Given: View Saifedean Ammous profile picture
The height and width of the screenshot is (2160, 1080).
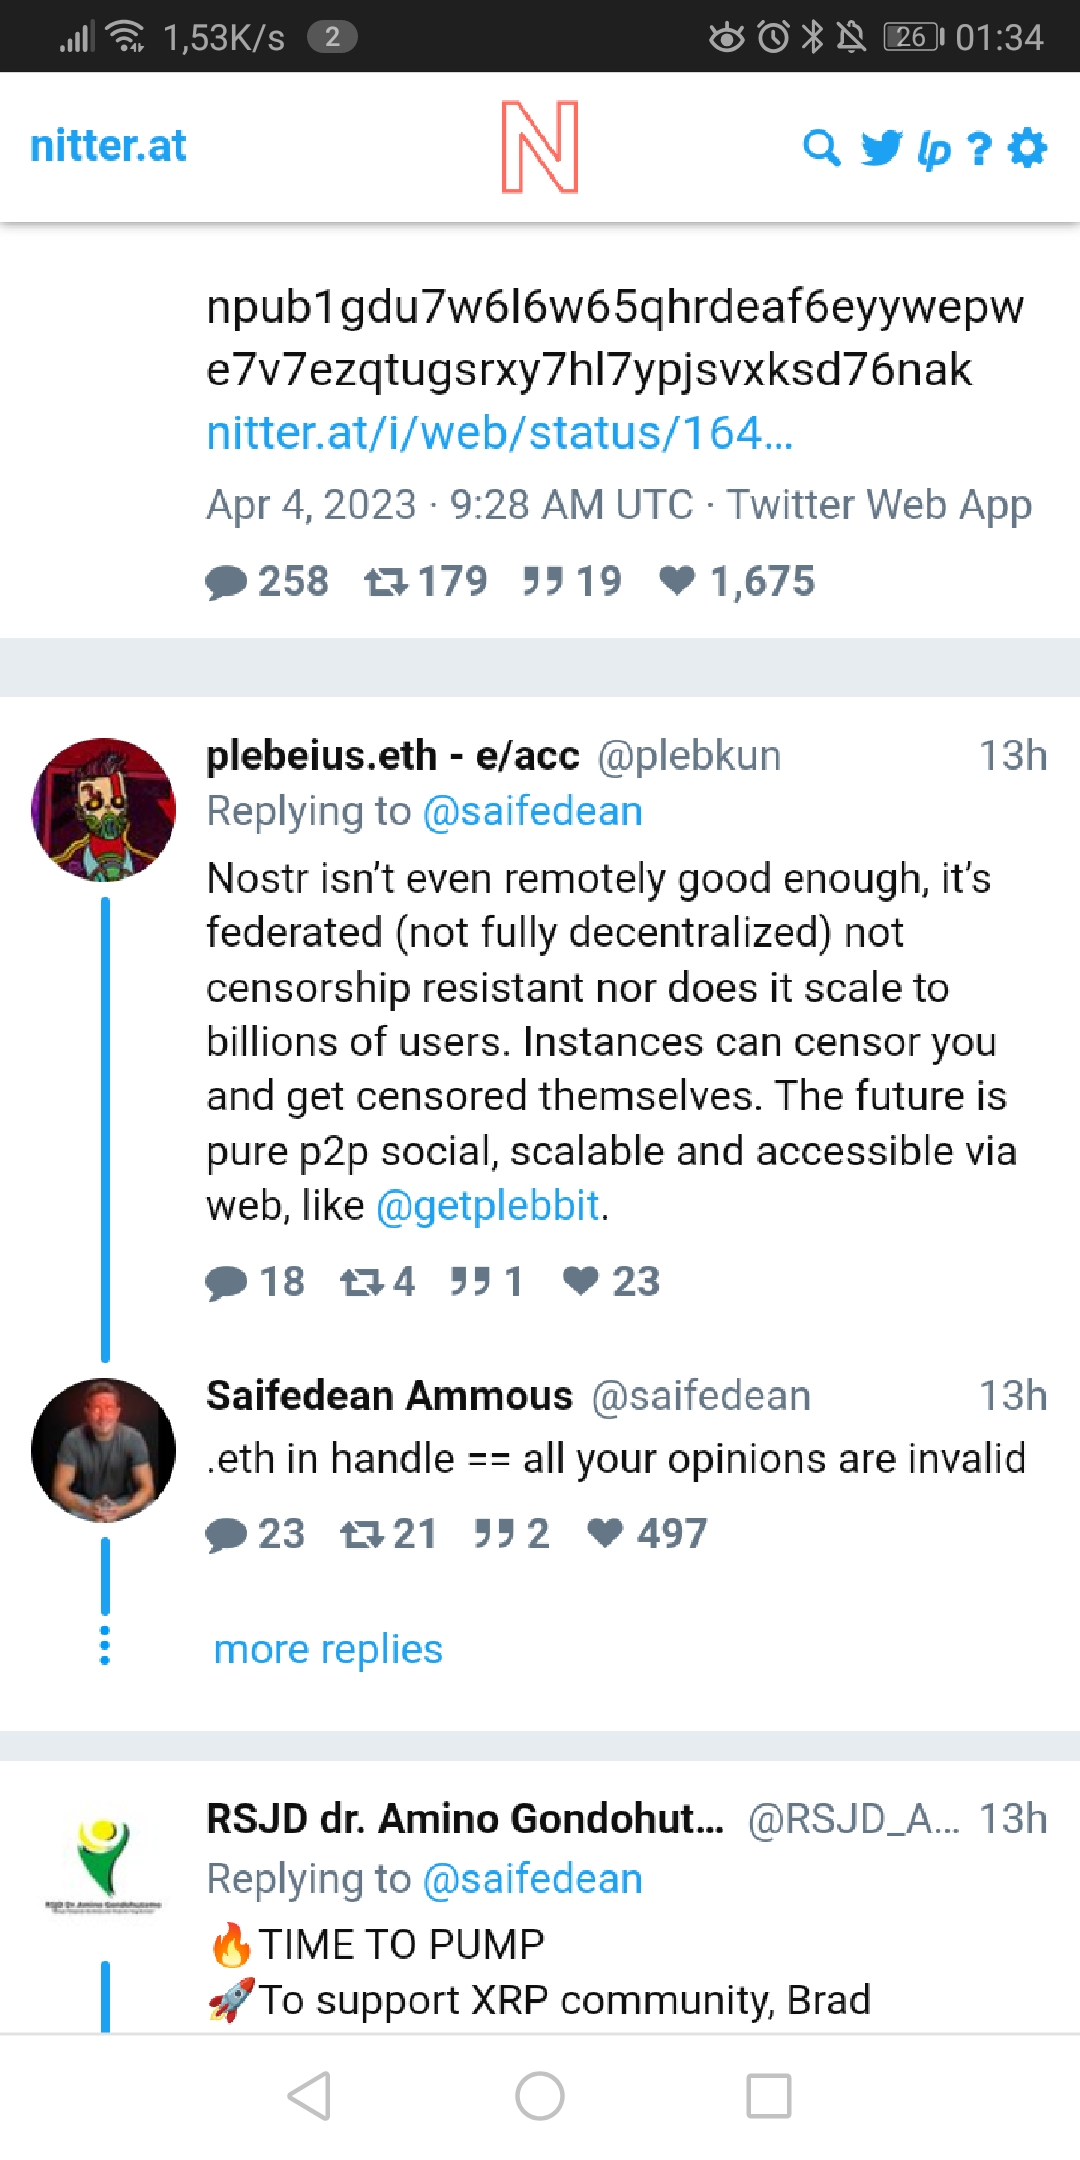Looking at the screenshot, I should [104, 1450].
